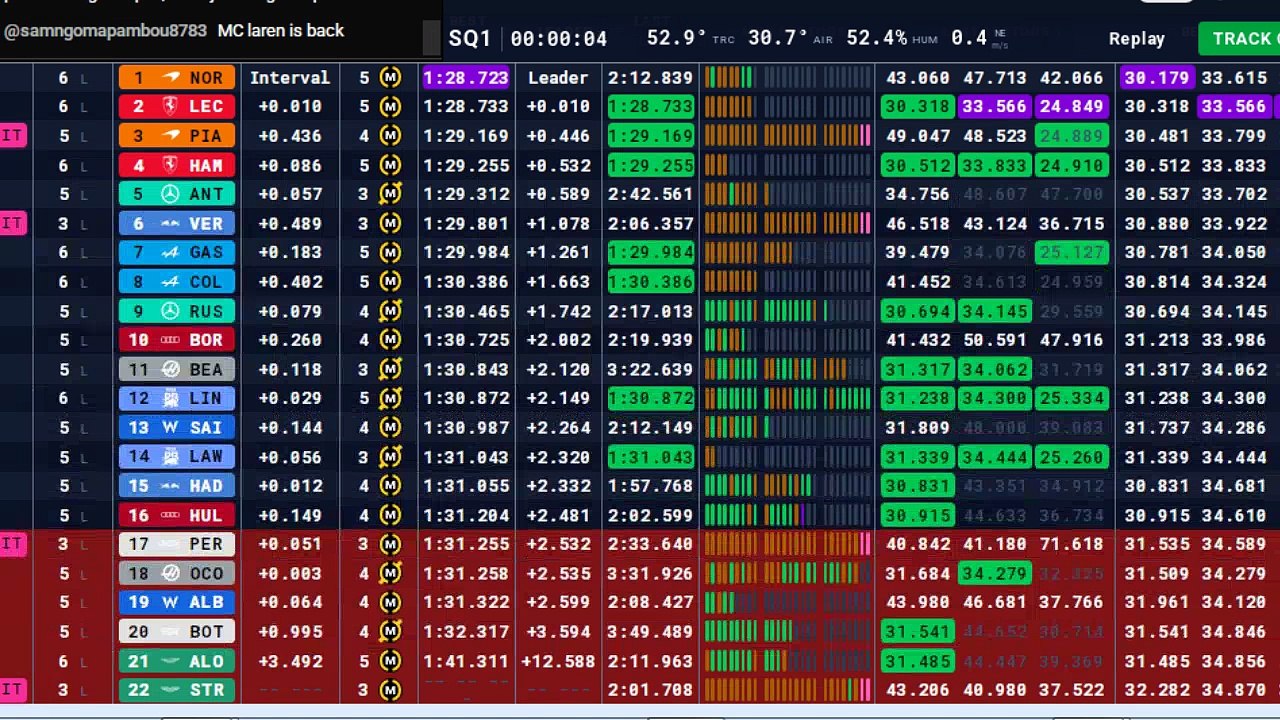Click the session timer 00:00:04
Viewport: 1280px width, 720px height.
(559, 39)
